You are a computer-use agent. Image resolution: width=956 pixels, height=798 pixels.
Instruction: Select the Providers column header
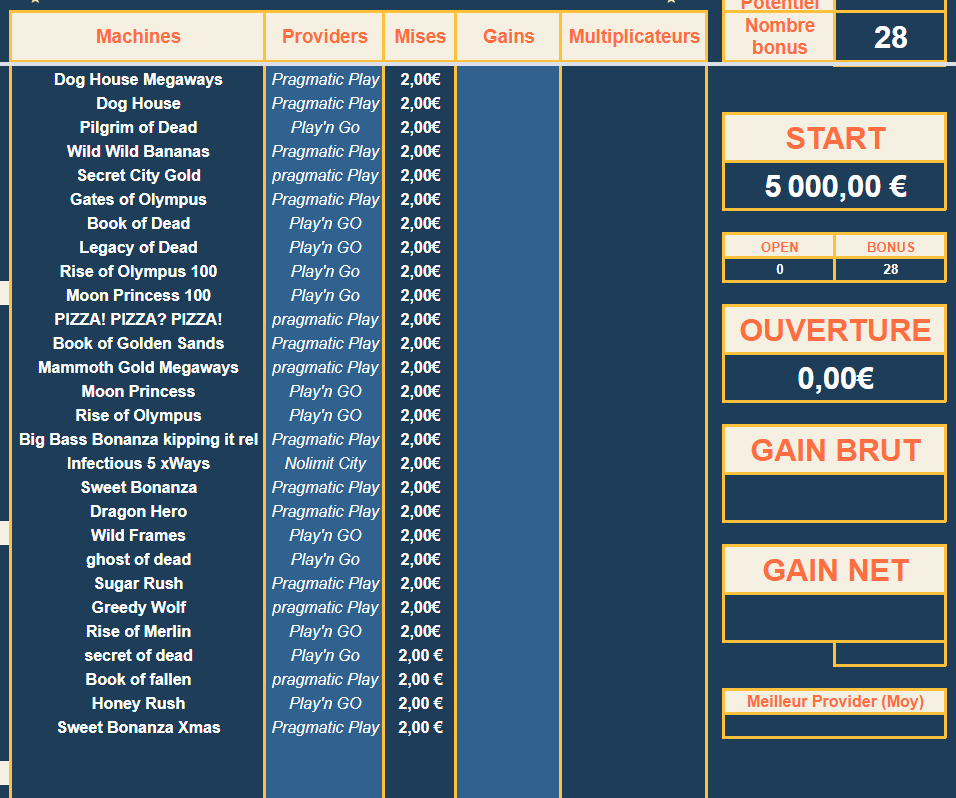pos(324,37)
